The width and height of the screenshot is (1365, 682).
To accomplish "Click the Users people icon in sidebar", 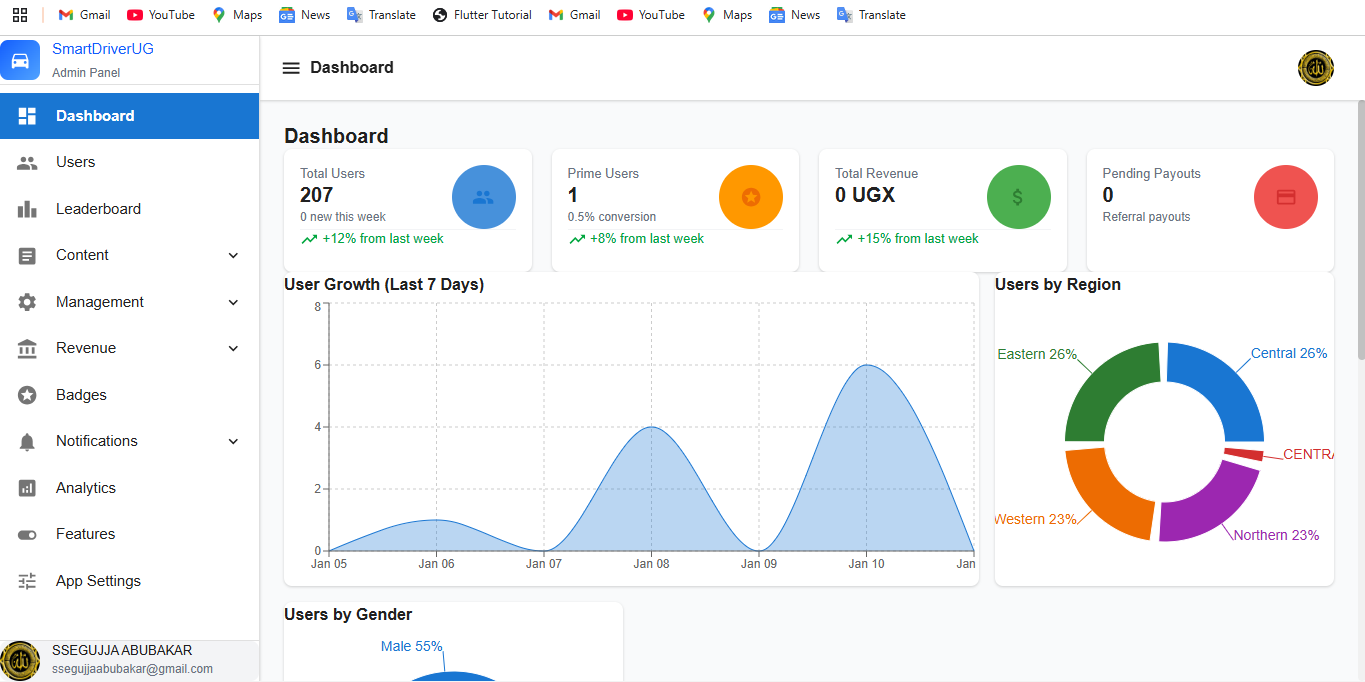I will point(27,163).
